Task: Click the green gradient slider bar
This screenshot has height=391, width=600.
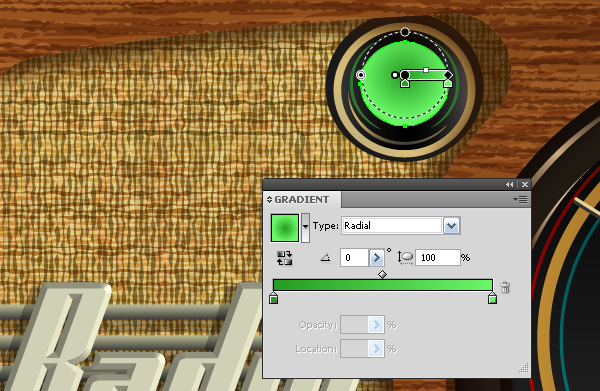Action: tap(383, 285)
